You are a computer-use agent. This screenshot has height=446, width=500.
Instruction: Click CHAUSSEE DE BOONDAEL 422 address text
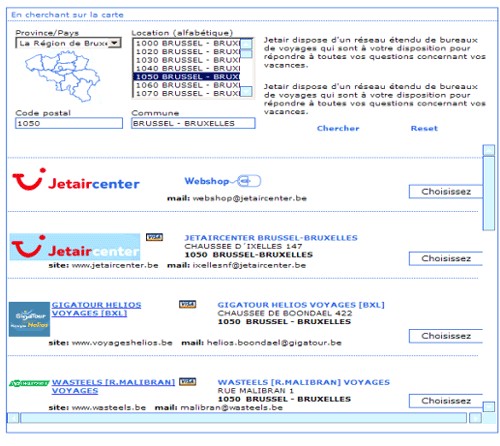(x=285, y=313)
